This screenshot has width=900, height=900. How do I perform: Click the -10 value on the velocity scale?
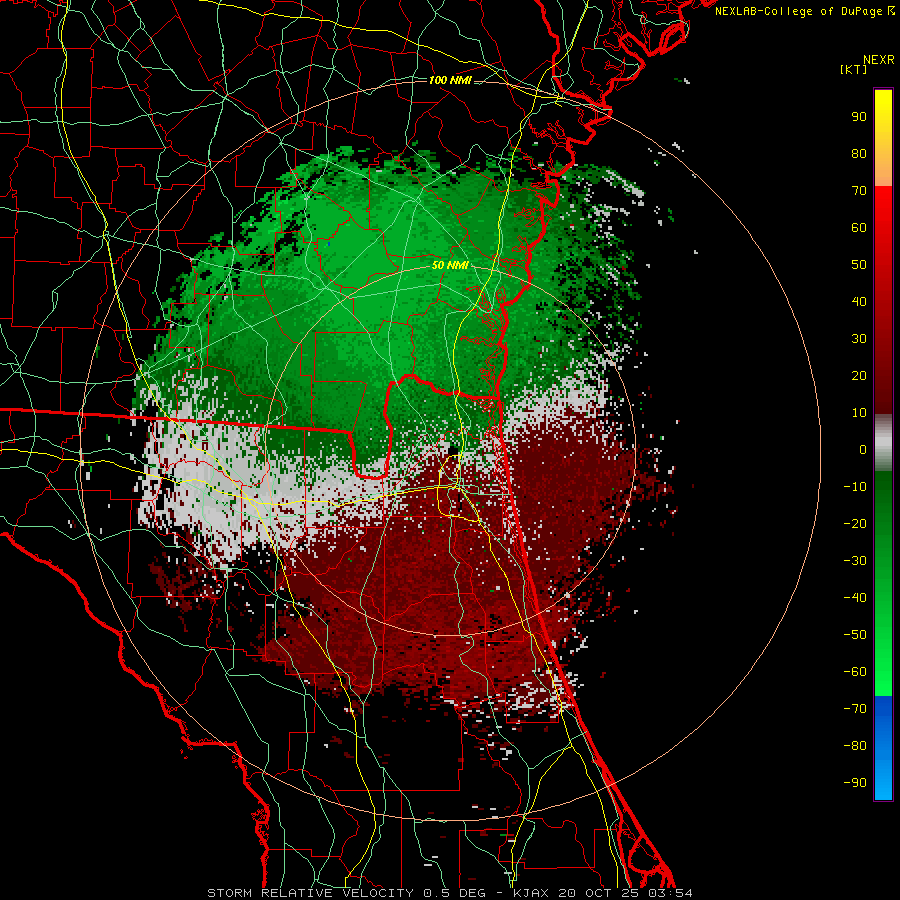(855, 487)
